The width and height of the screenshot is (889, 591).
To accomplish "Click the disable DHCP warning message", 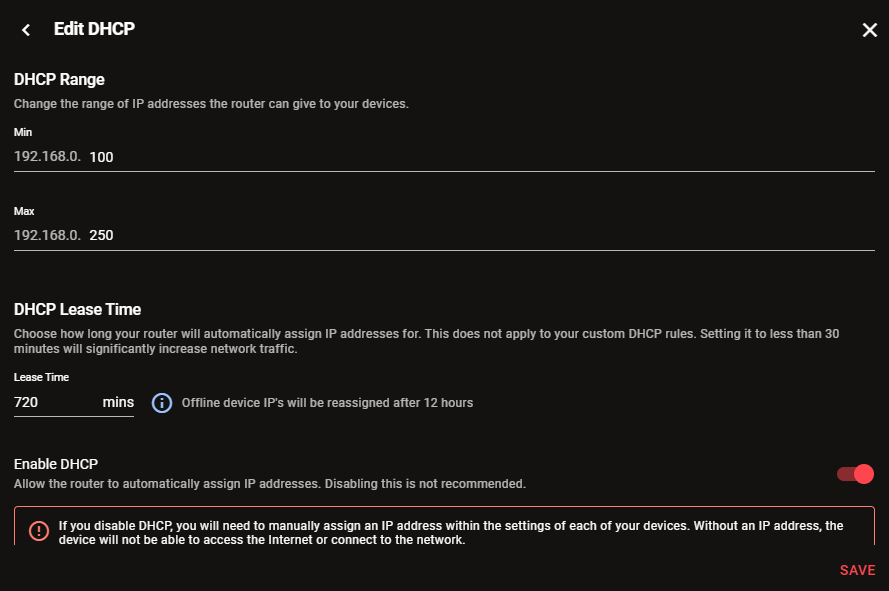I will [x=451, y=533].
